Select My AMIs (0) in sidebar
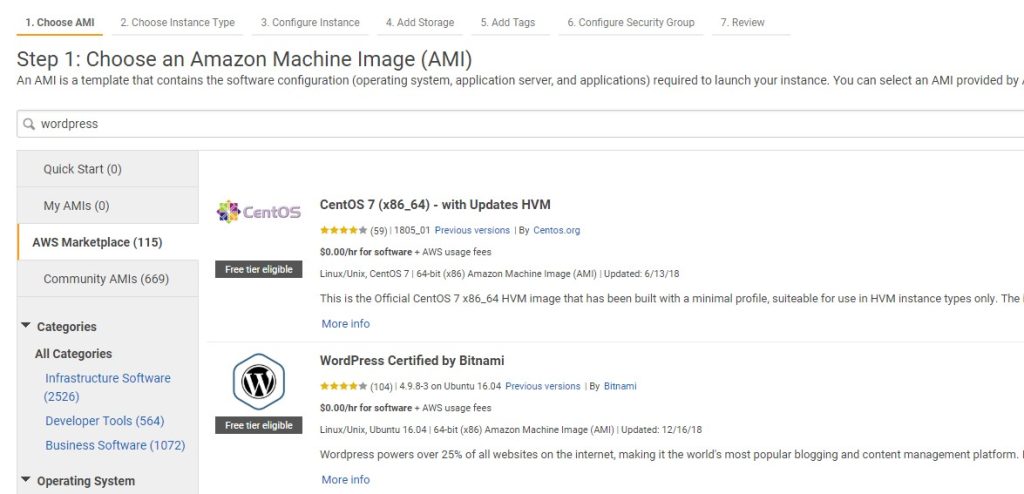Screen dimensions: 1024x494 (x=108, y=206)
